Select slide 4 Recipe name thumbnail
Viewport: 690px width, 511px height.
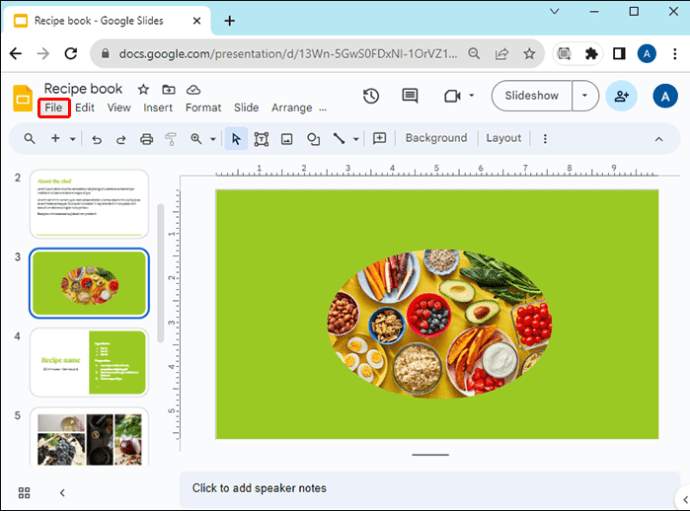(89, 363)
